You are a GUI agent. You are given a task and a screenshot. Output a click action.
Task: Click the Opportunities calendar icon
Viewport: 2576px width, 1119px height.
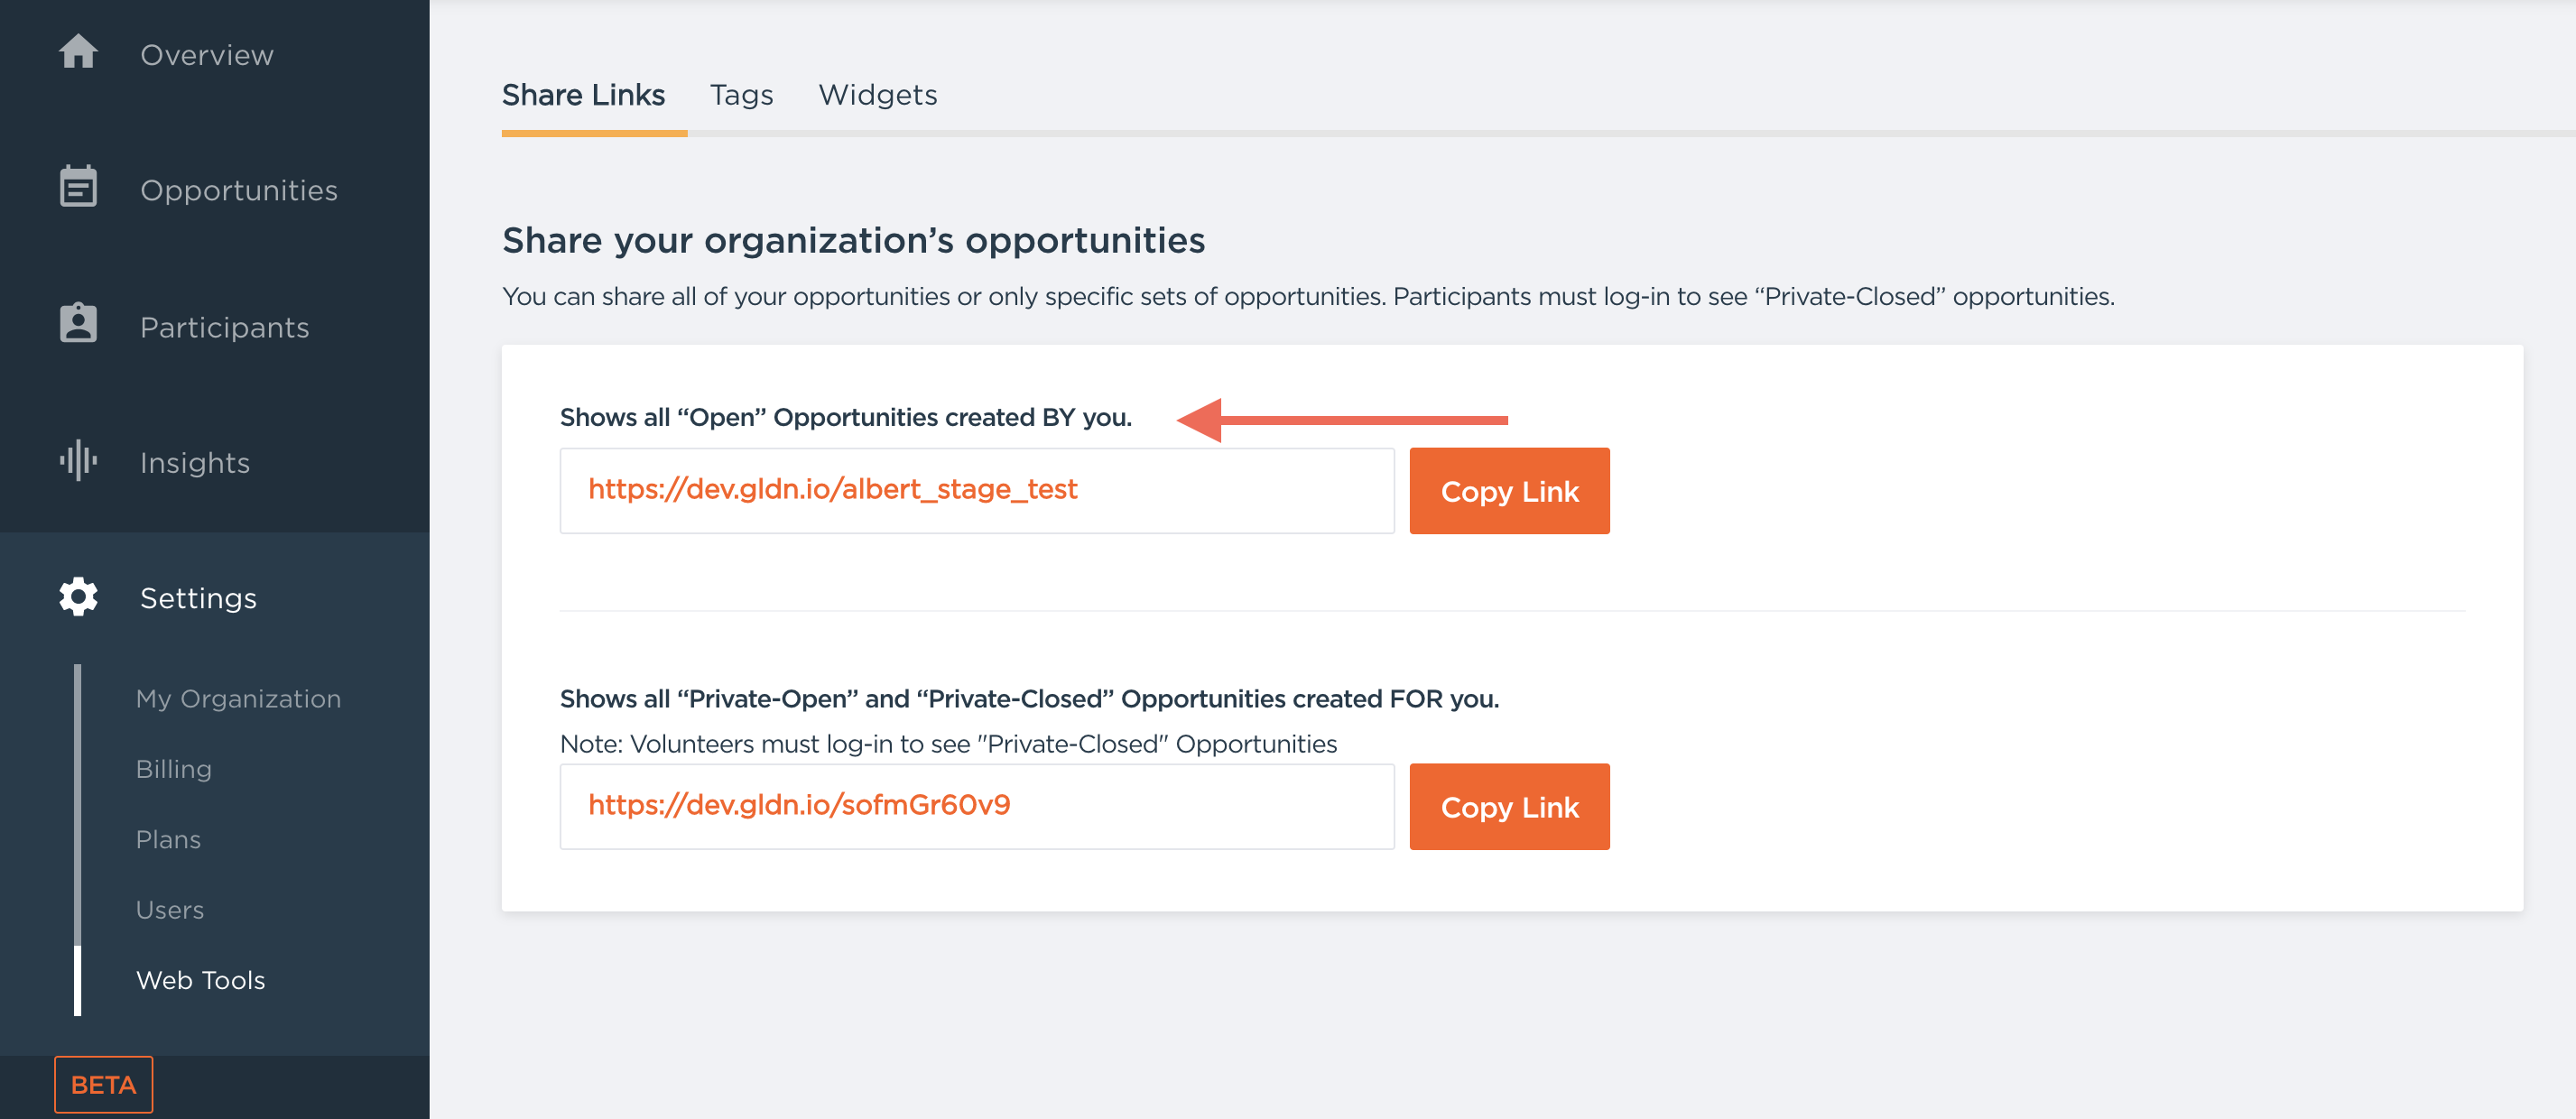pyautogui.click(x=78, y=187)
